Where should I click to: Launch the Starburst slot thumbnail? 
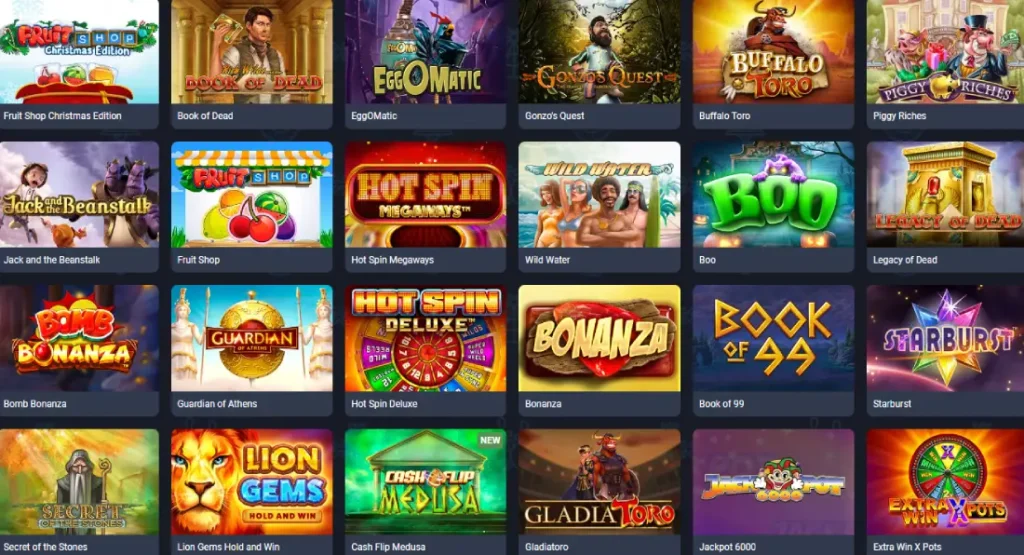click(x=945, y=338)
